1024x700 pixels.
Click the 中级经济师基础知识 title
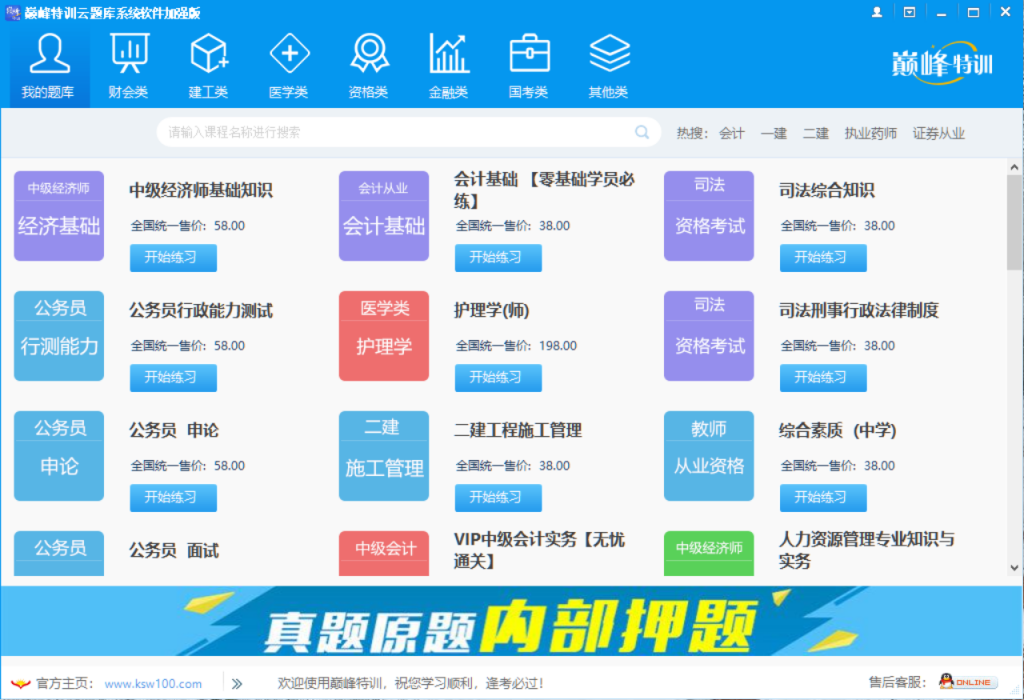click(201, 190)
